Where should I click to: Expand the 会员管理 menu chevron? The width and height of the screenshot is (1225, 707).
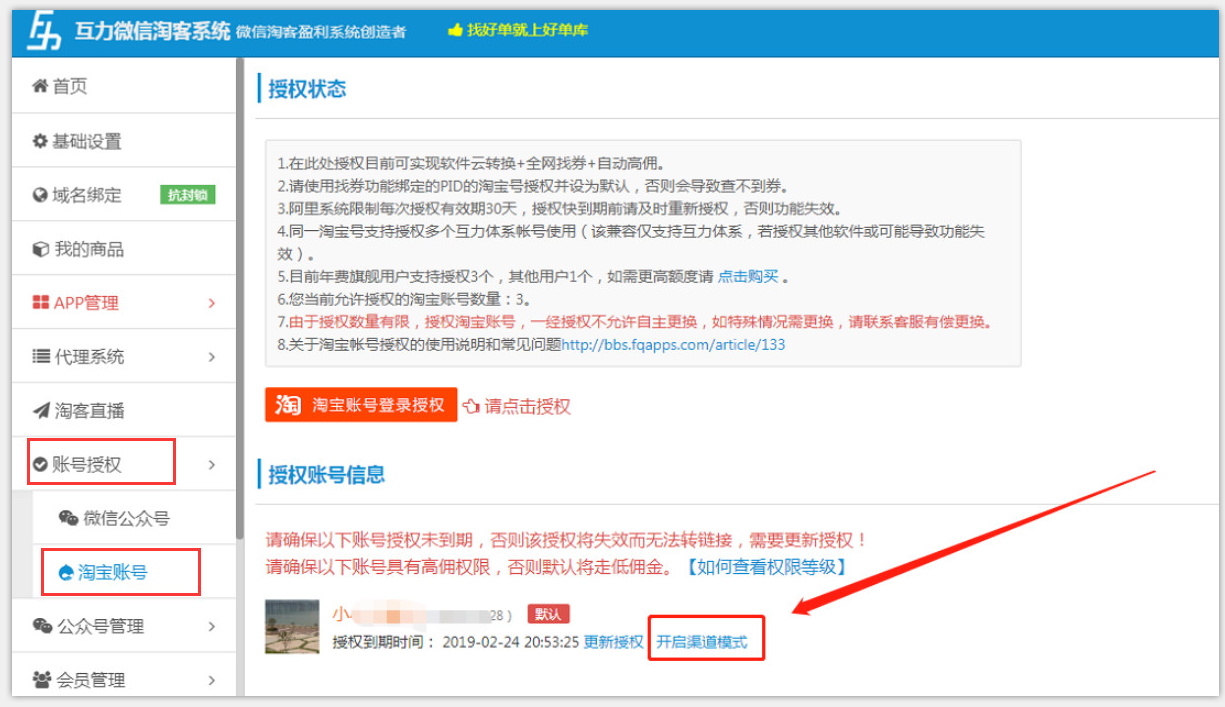(212, 681)
